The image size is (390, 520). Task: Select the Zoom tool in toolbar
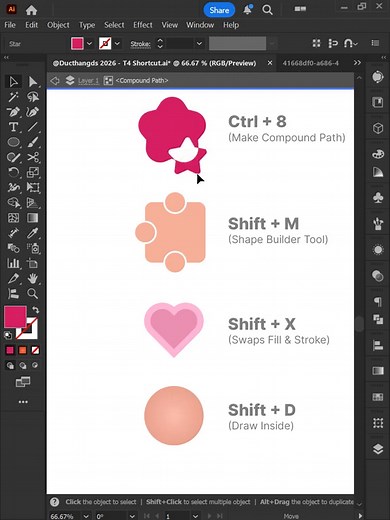[x=33, y=293]
